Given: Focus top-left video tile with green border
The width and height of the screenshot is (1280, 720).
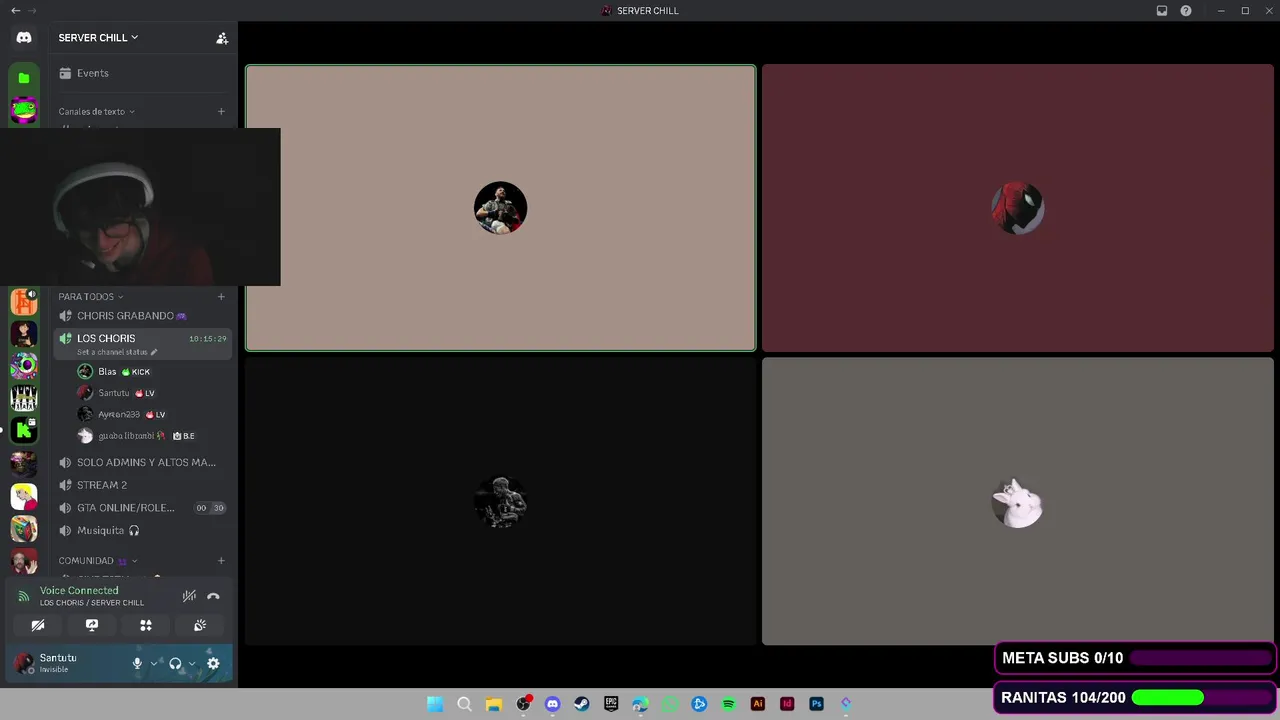Looking at the screenshot, I should click(x=500, y=208).
